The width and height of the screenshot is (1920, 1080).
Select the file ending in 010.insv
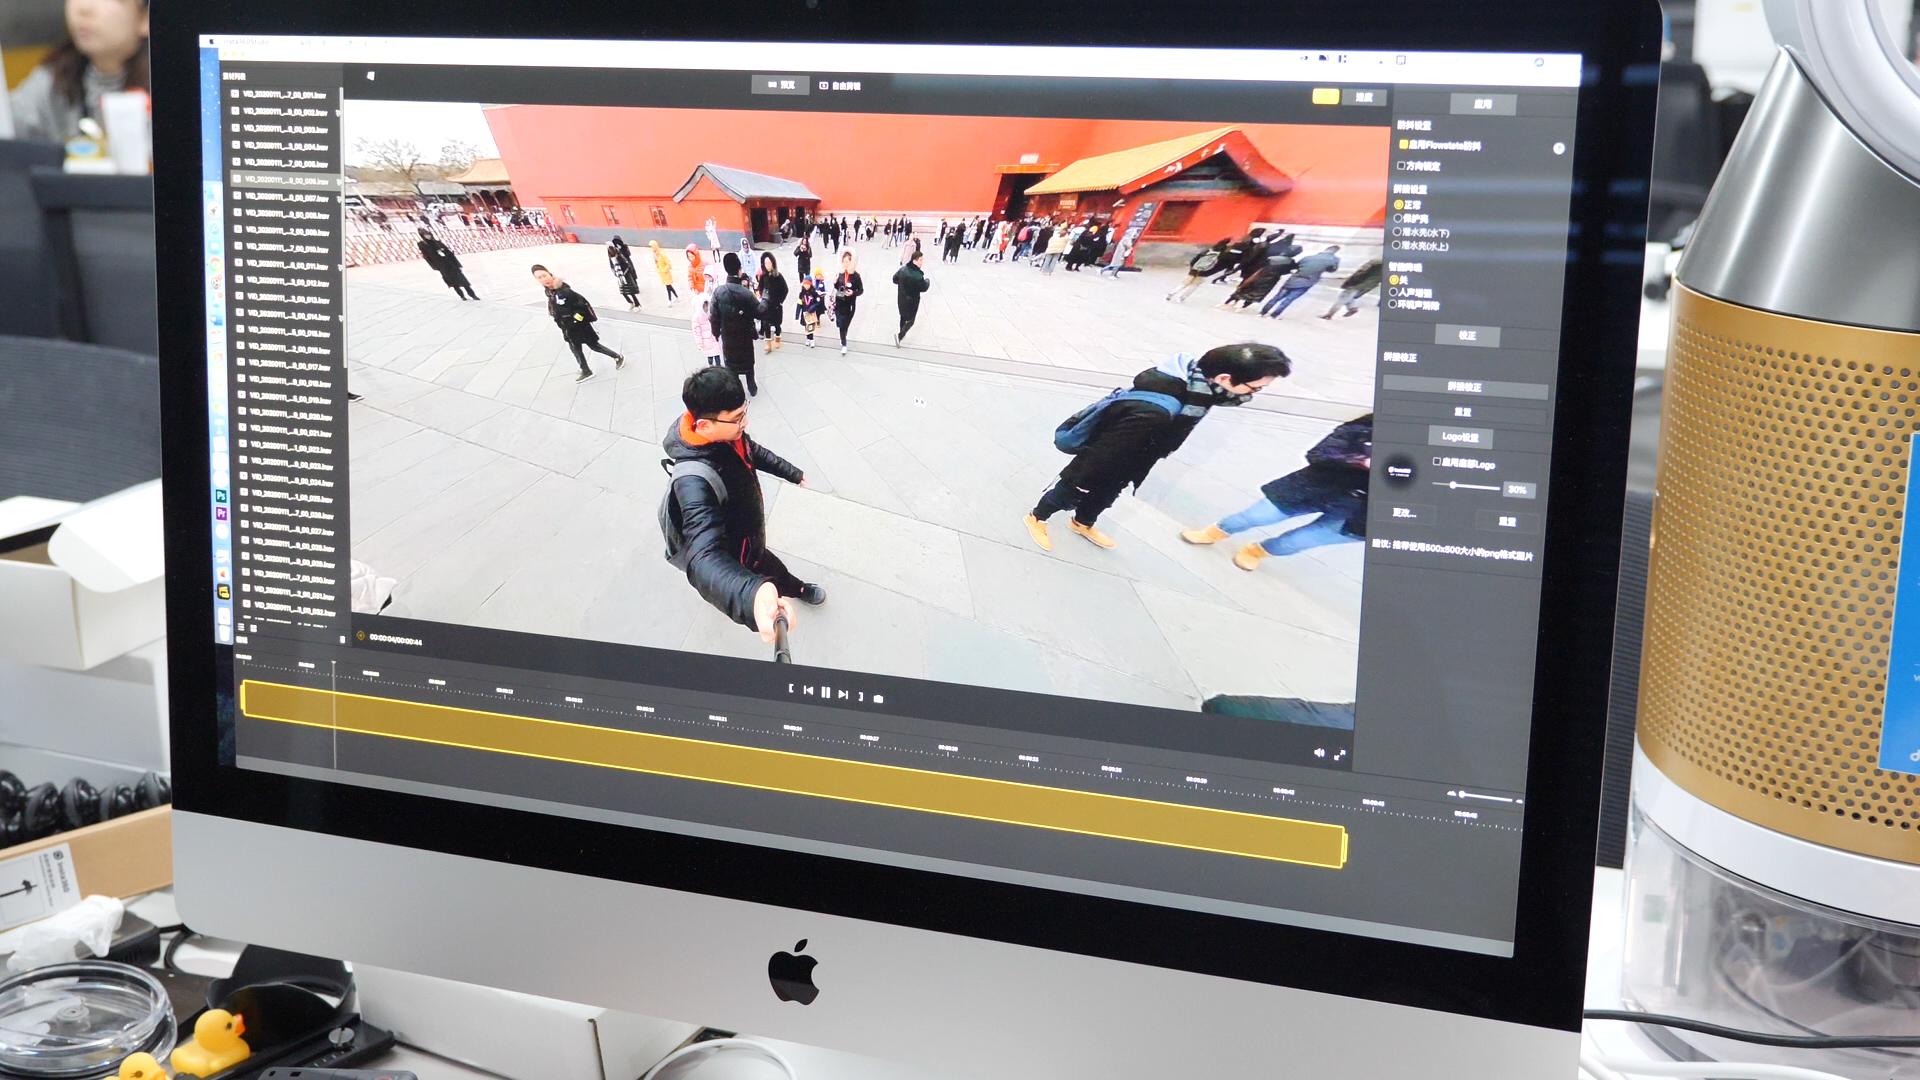[x=285, y=248]
